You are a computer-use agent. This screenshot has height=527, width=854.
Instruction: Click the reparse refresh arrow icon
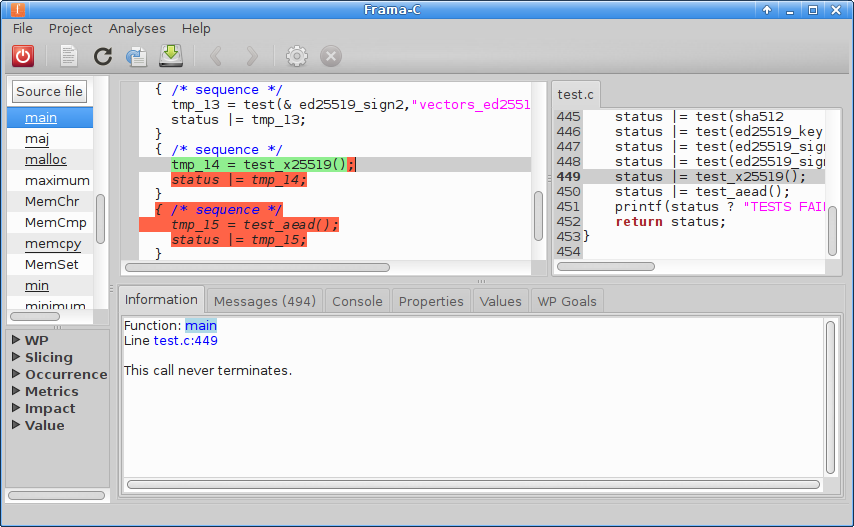point(102,56)
